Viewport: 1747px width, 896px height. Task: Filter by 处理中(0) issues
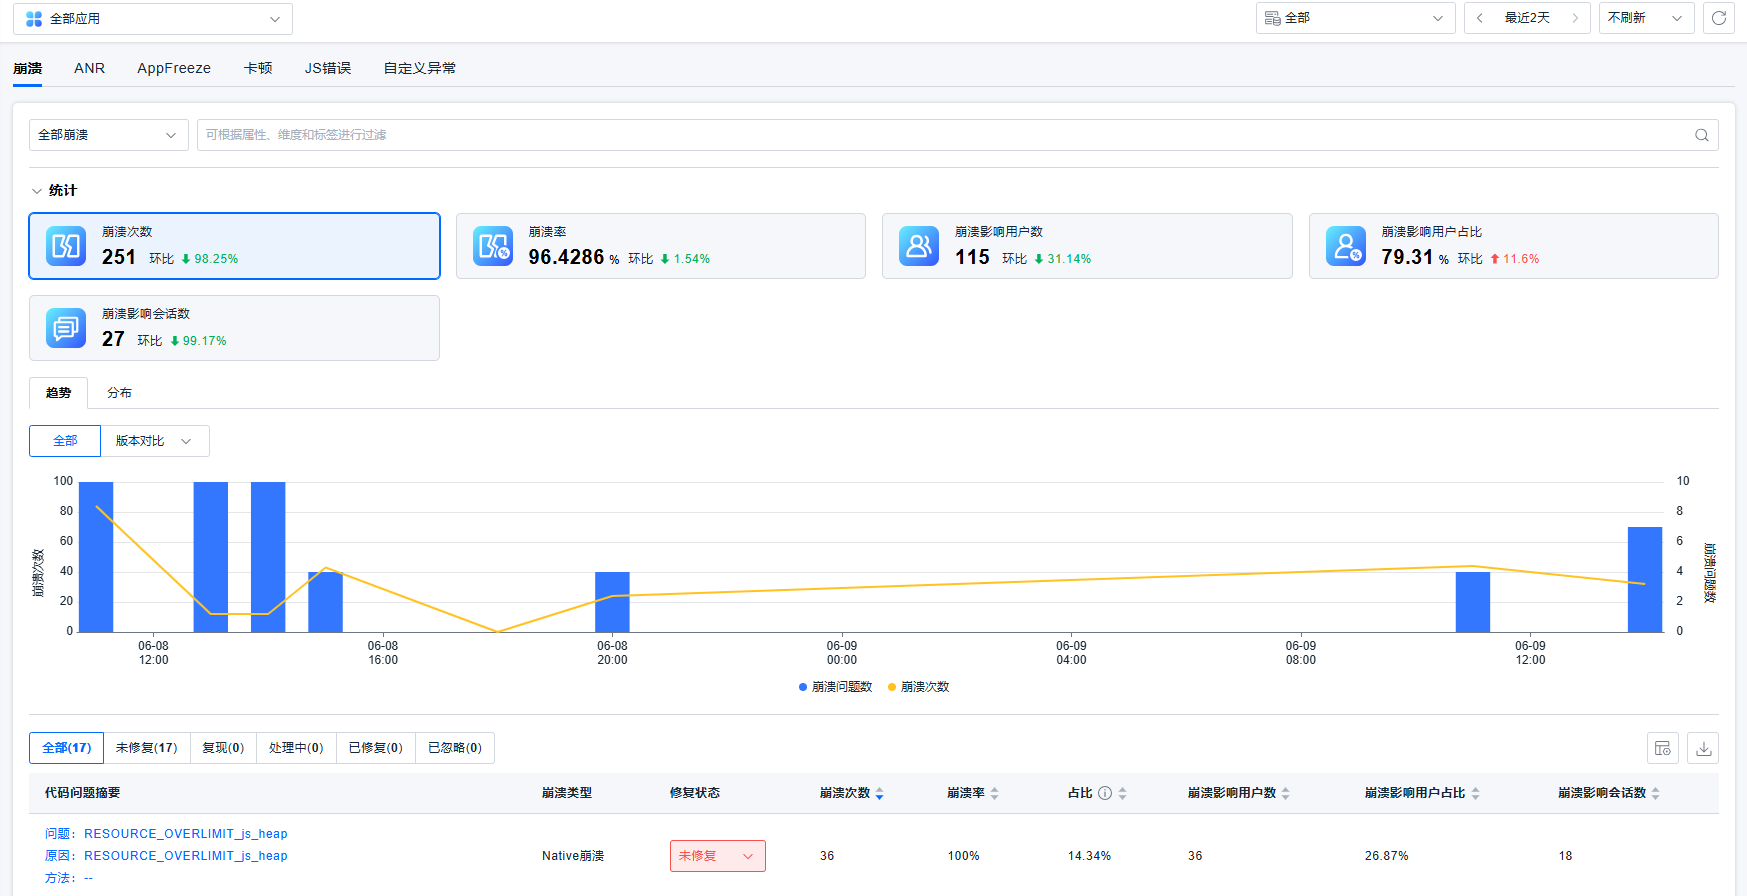[296, 748]
